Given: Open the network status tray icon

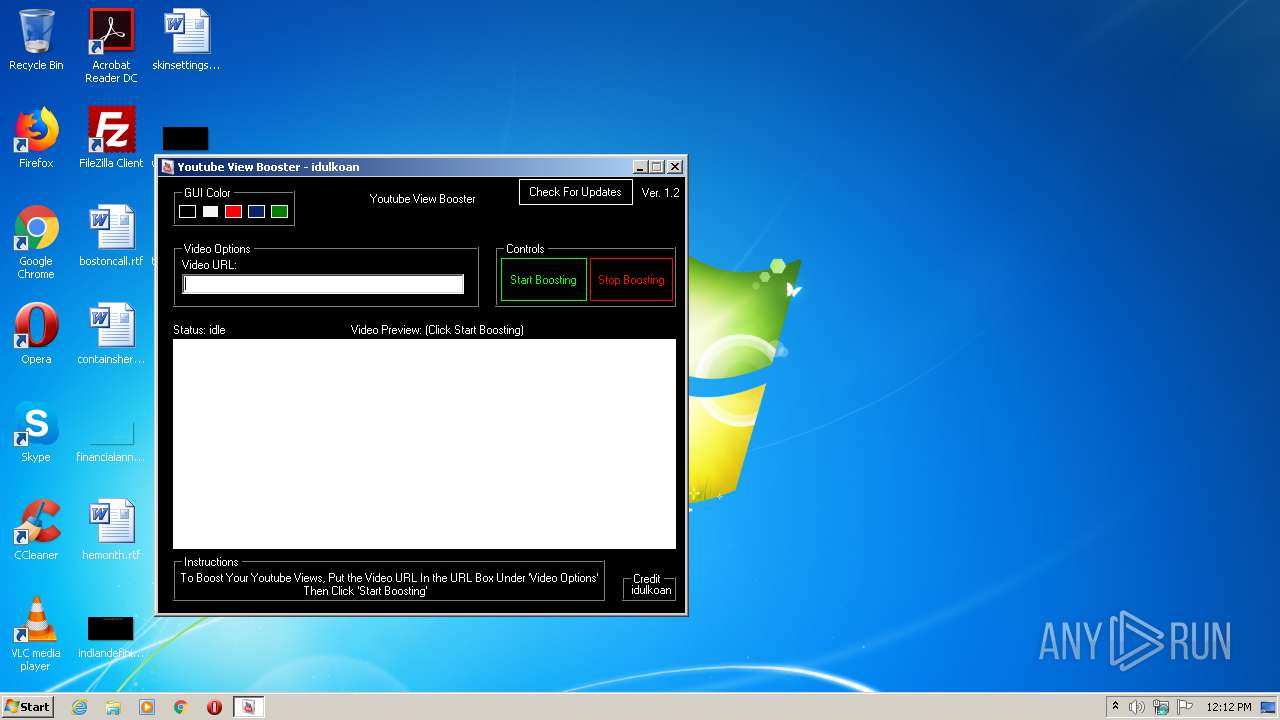Looking at the screenshot, I should [x=1161, y=707].
